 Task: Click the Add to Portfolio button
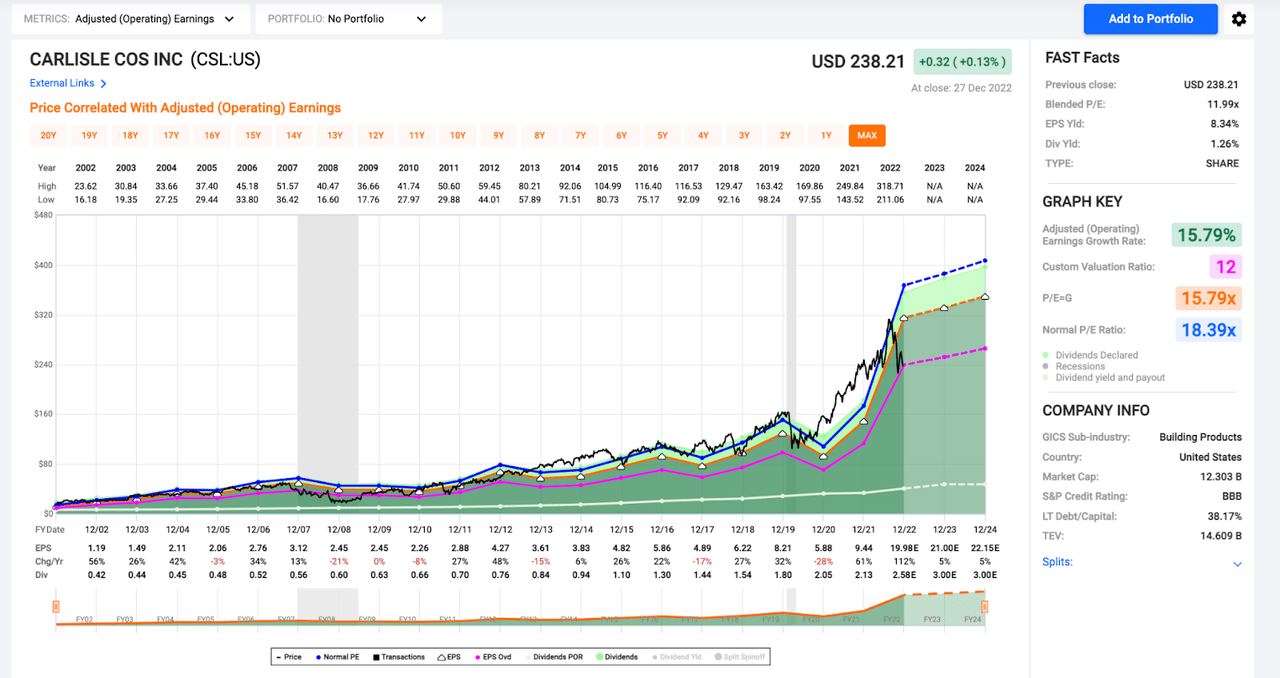[1150, 19]
